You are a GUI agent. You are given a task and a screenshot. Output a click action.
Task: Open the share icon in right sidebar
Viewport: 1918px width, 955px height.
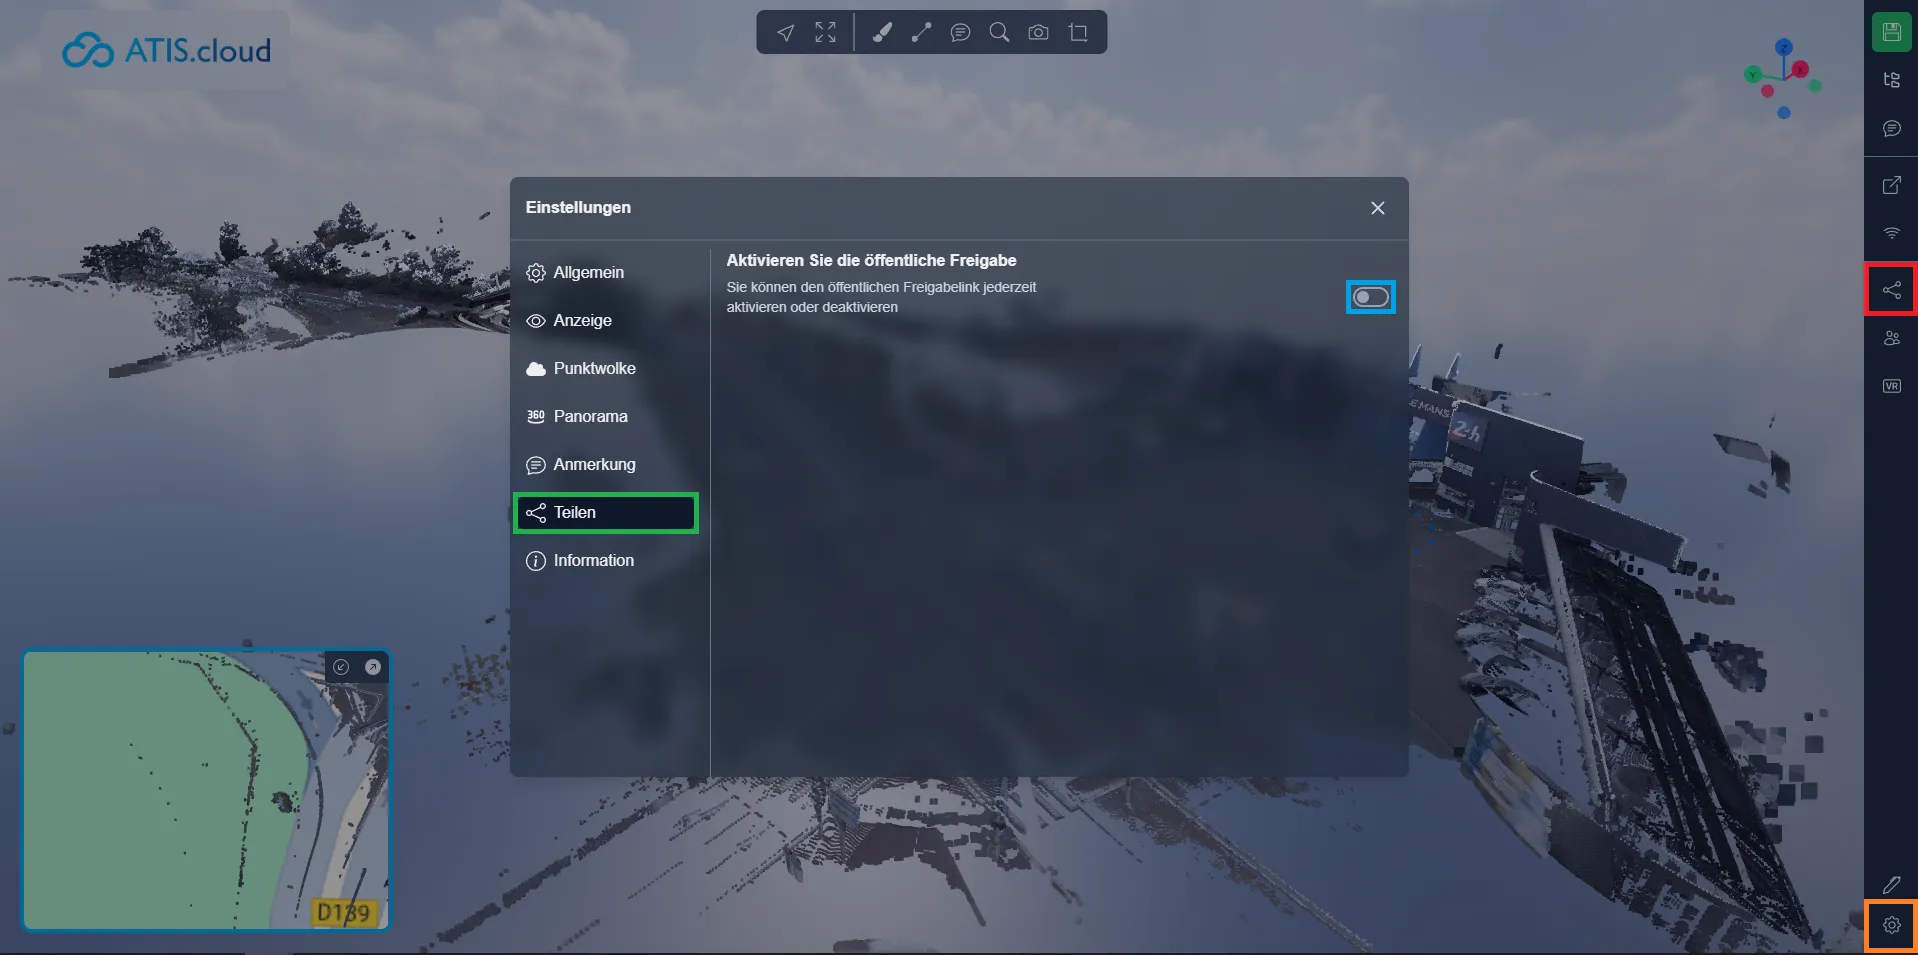pos(1891,290)
